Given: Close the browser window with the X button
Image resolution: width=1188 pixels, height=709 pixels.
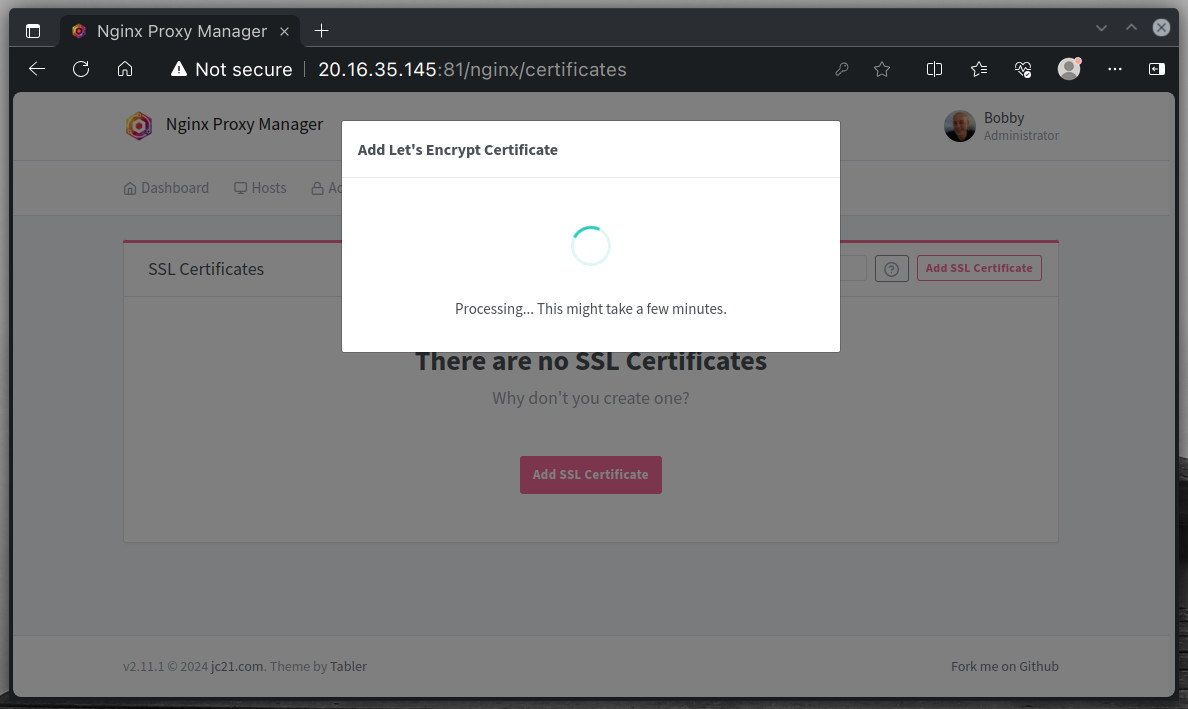Looking at the screenshot, I should pos(1161,28).
